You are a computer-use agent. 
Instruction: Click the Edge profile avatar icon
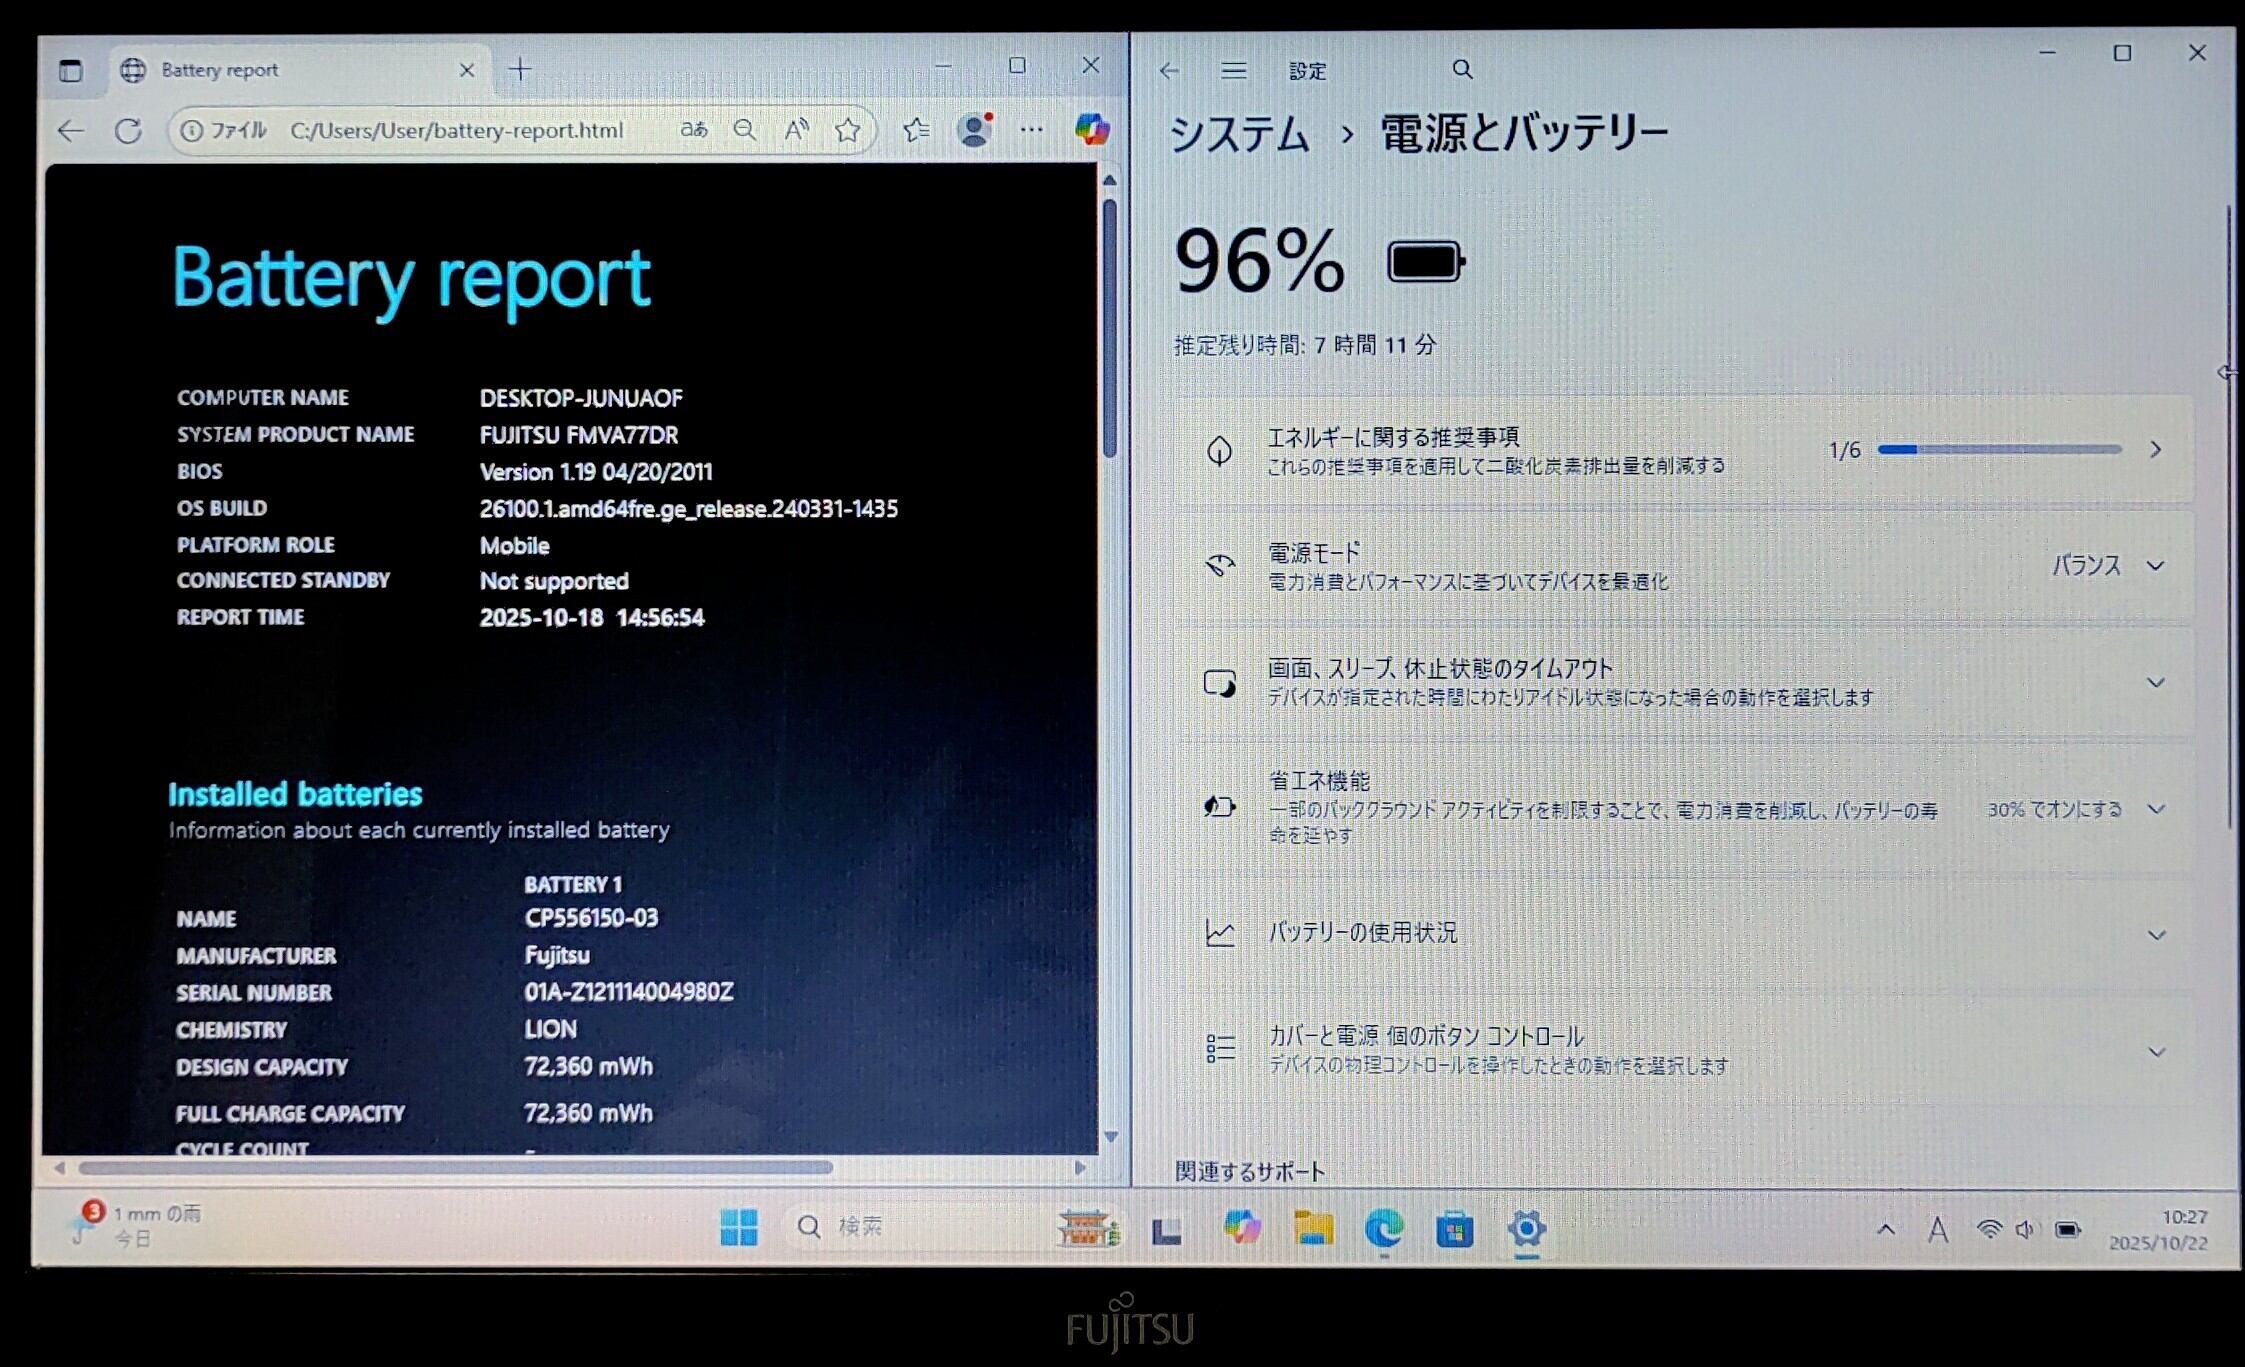(x=974, y=130)
